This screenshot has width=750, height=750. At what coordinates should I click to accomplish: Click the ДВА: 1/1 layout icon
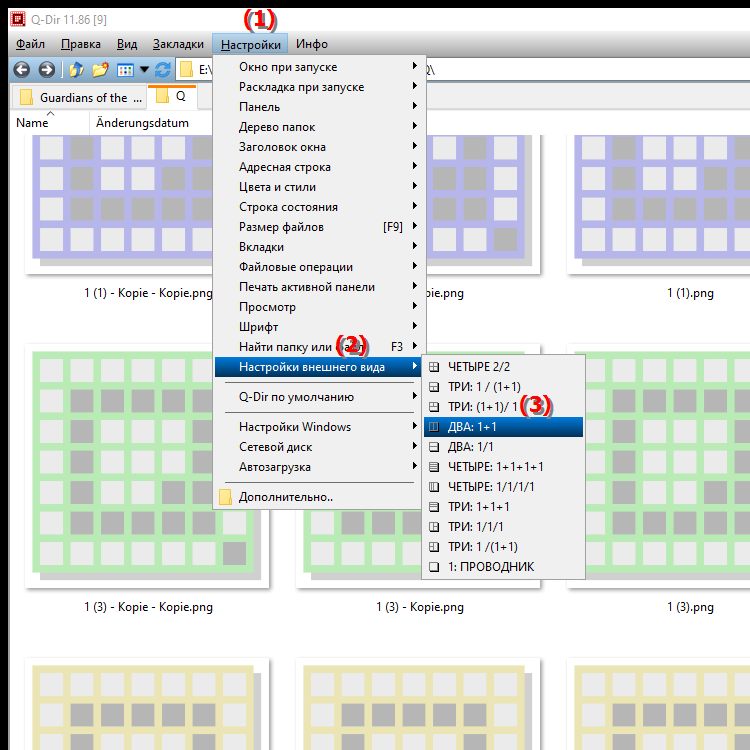(434, 447)
